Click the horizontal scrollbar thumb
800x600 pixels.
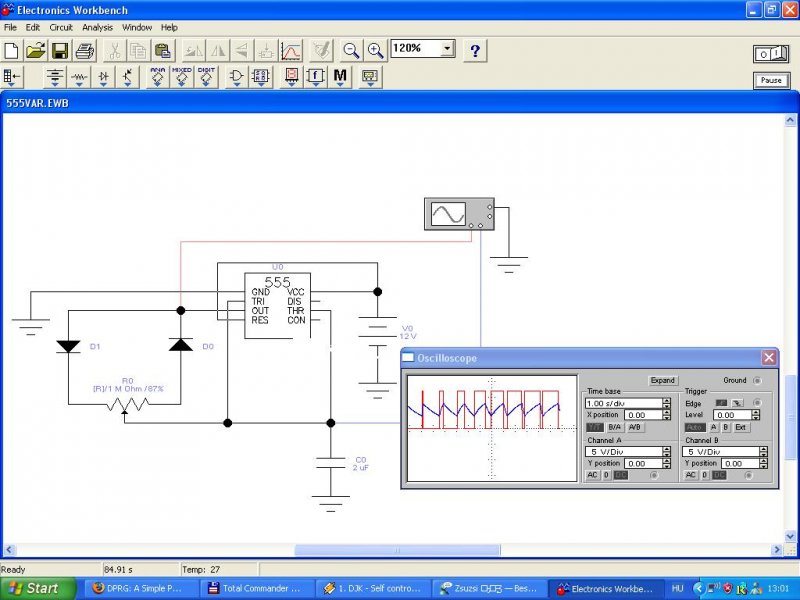(397, 550)
